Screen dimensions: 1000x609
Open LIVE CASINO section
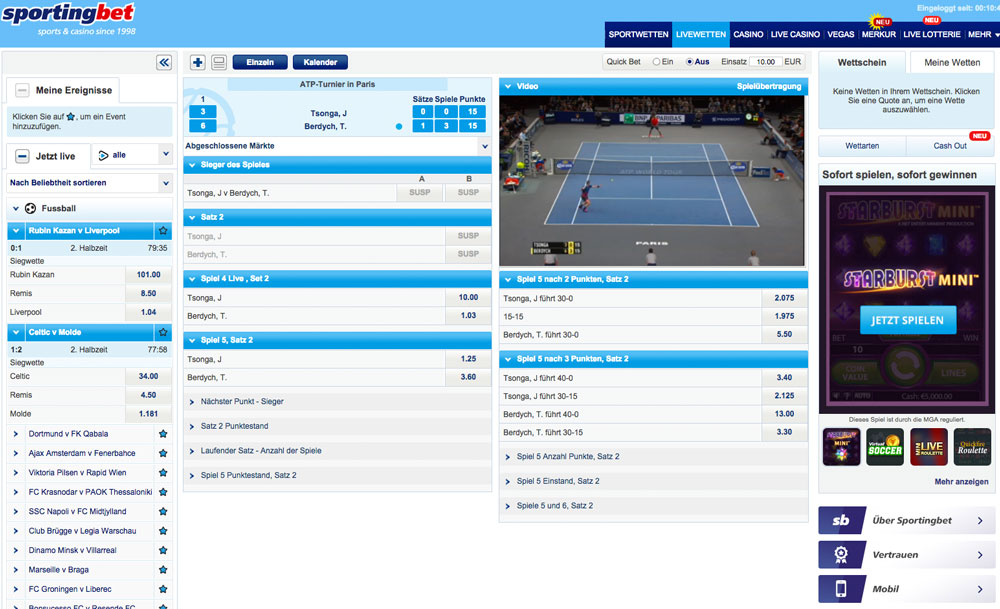795,34
